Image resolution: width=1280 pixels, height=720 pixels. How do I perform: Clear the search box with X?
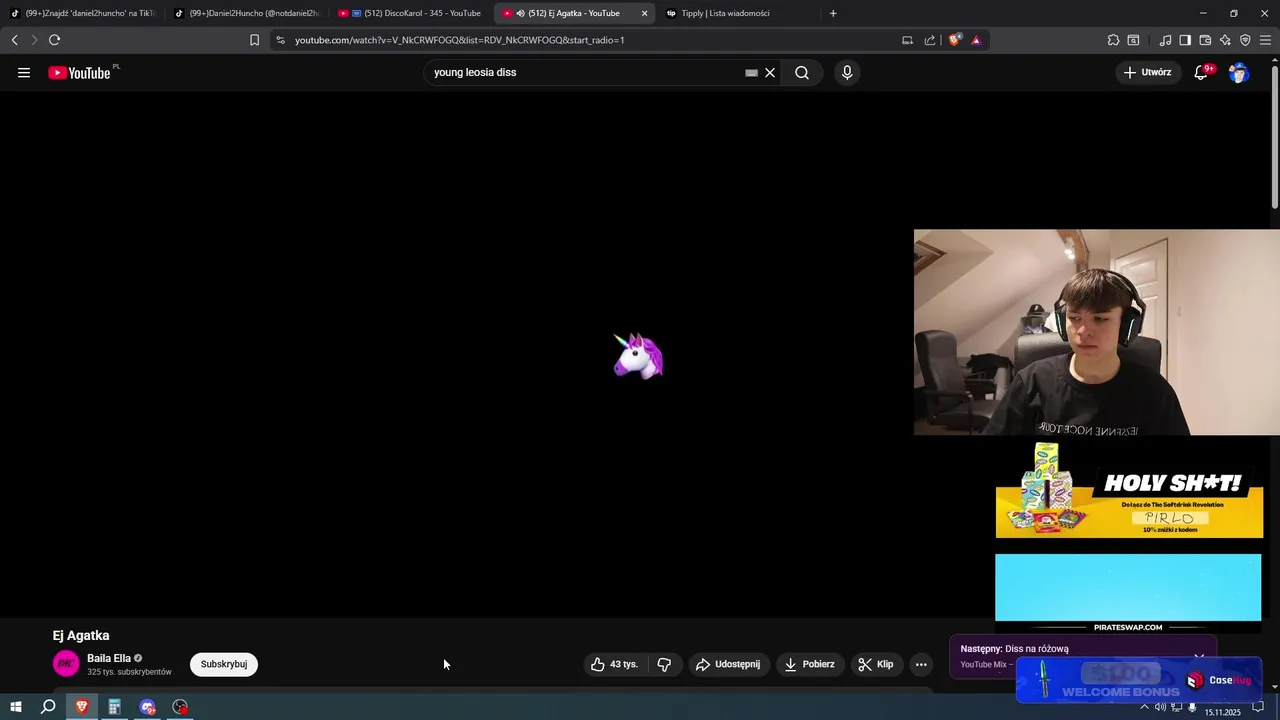click(x=770, y=72)
